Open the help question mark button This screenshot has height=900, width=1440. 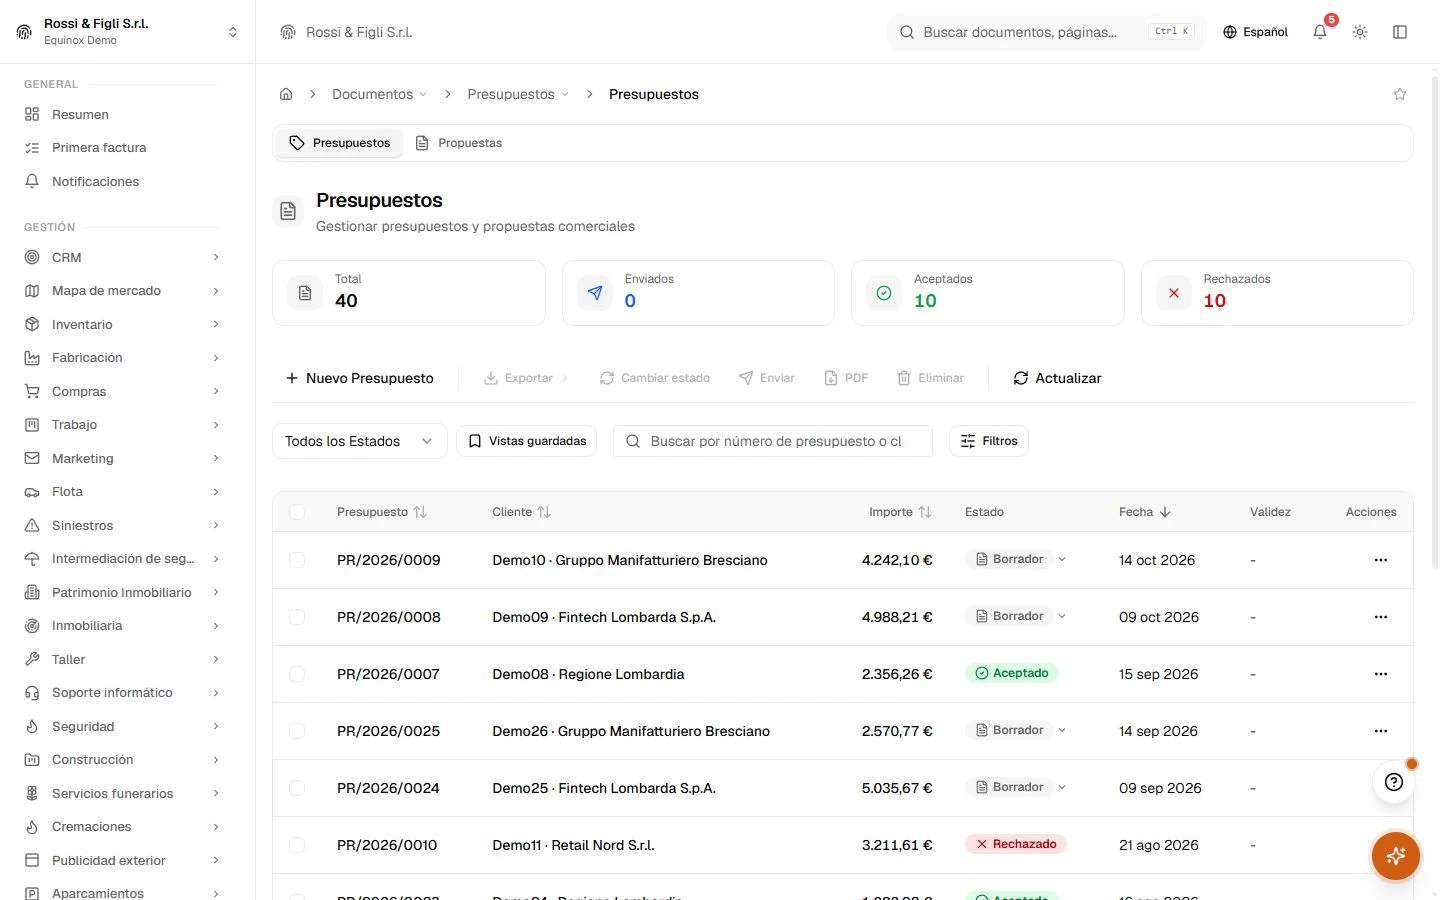point(1394,782)
